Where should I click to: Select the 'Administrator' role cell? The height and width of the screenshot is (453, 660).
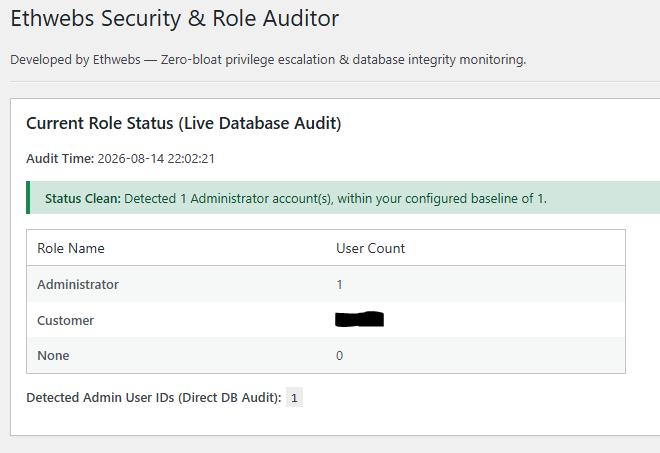[x=78, y=285]
